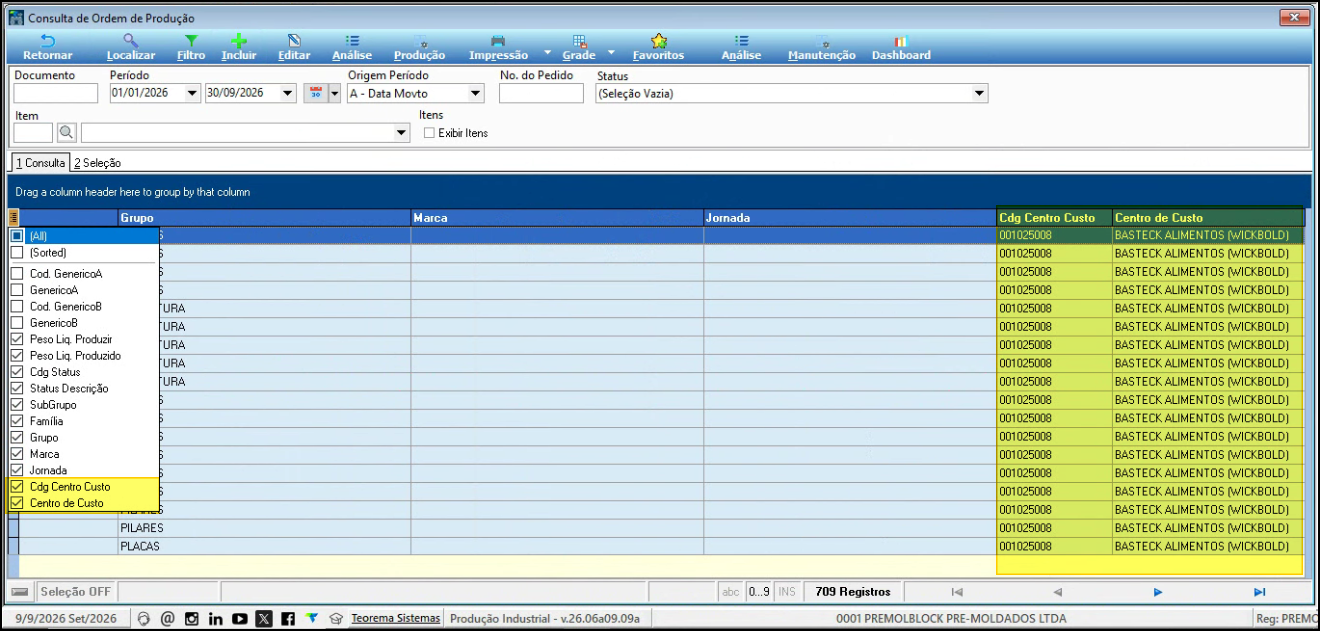Click the Retornar toolbar icon
The height and width of the screenshot is (631, 1320).
47,41
